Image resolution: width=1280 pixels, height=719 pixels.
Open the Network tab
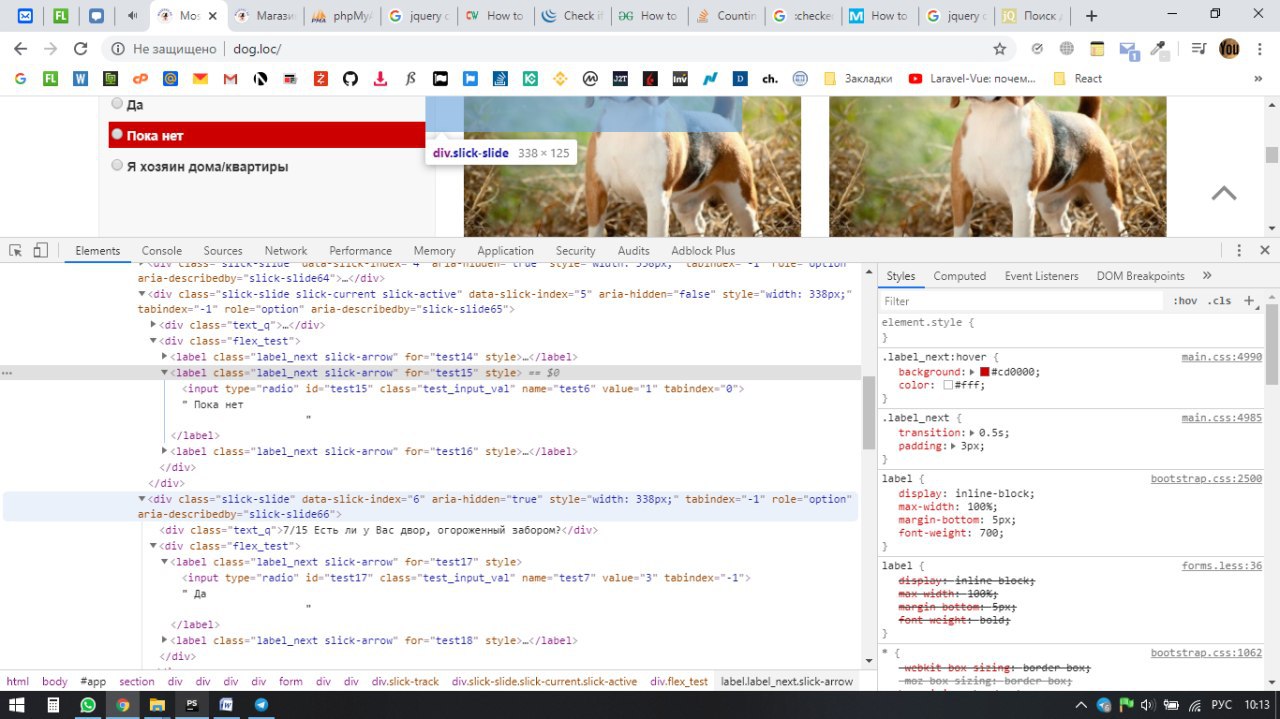tap(286, 251)
